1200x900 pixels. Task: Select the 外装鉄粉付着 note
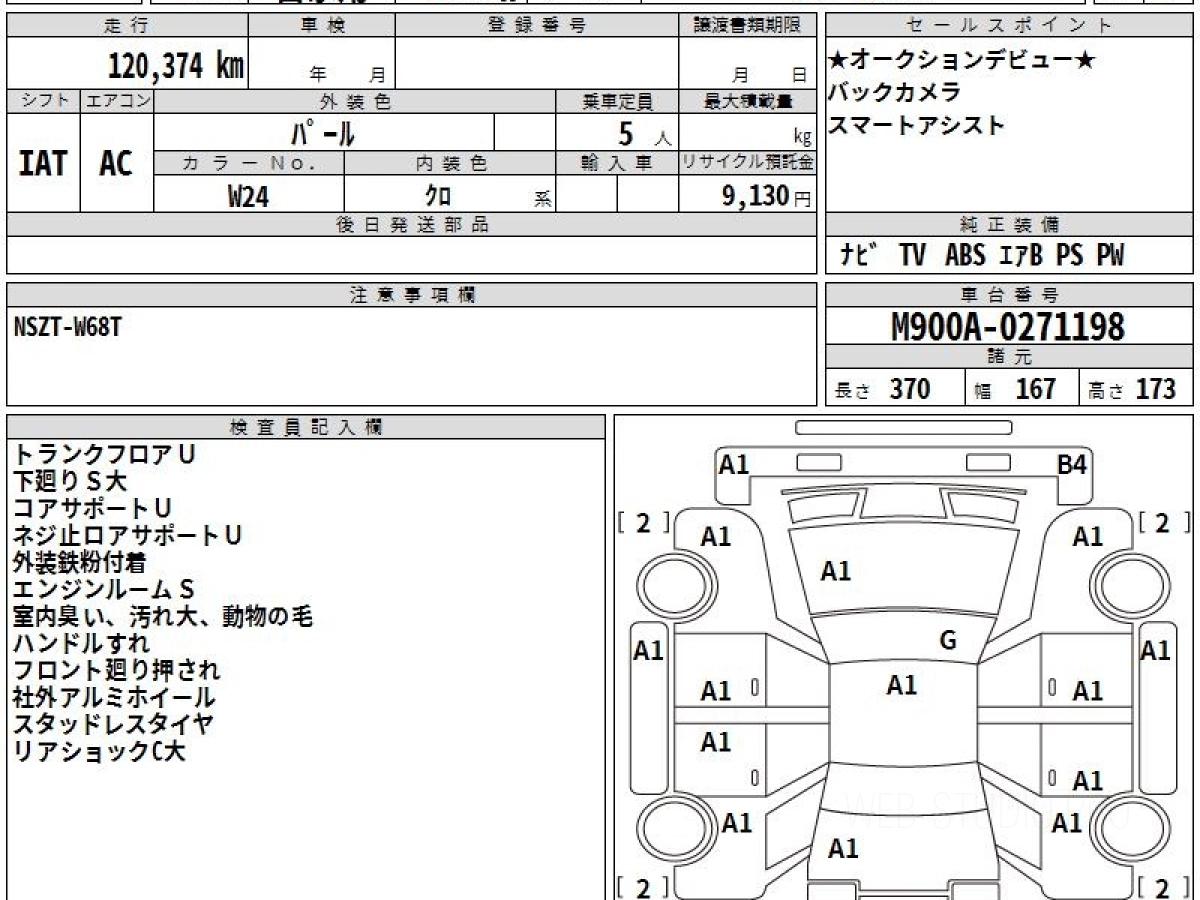pos(79,563)
